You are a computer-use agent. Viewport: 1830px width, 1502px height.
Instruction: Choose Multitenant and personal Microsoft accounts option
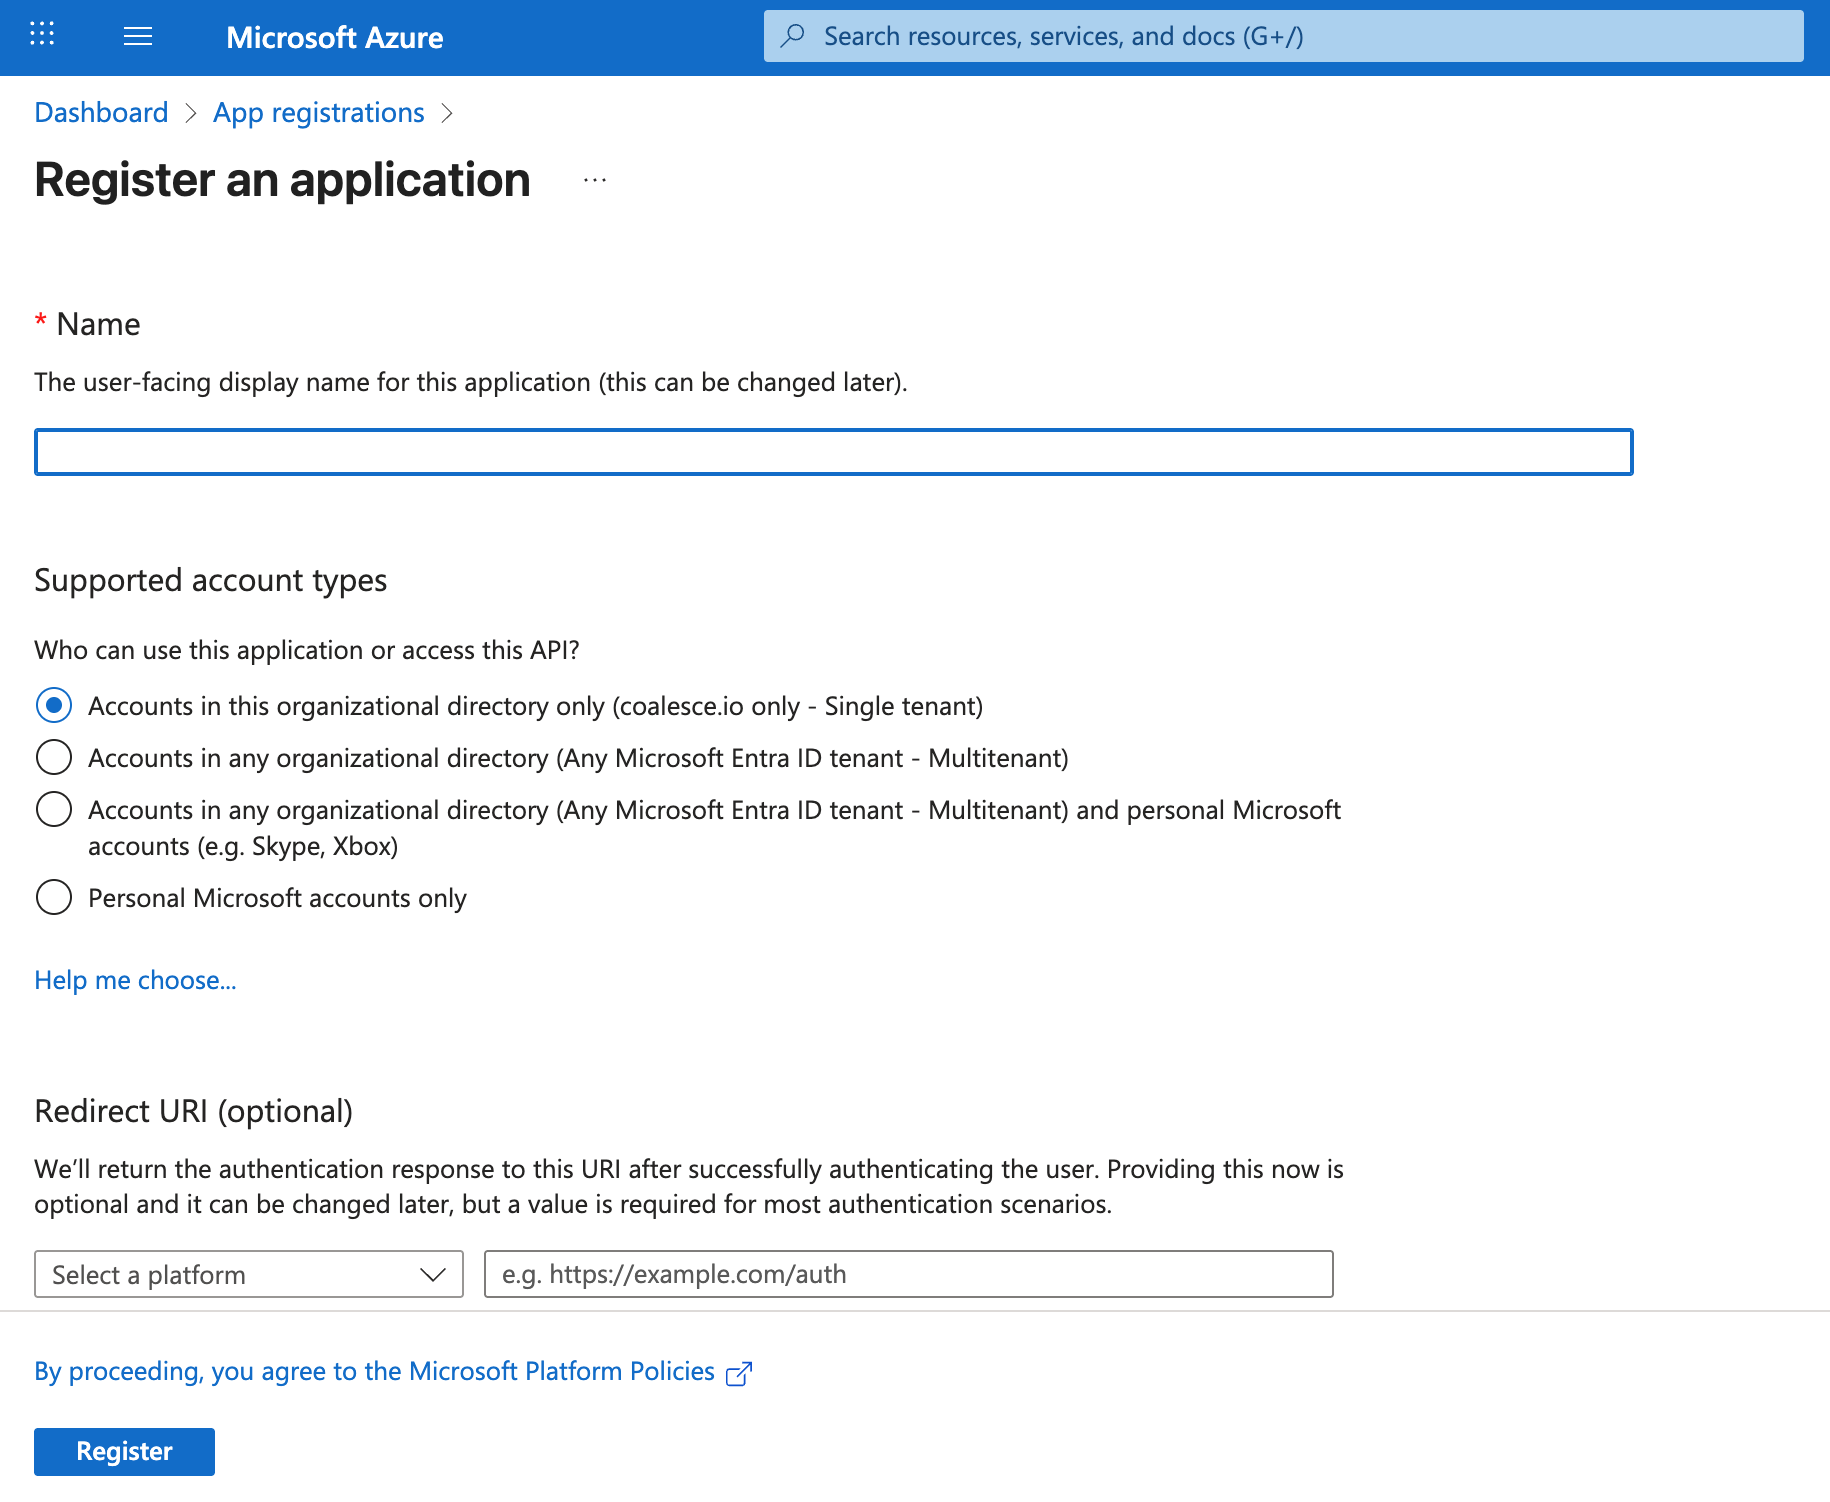point(54,810)
